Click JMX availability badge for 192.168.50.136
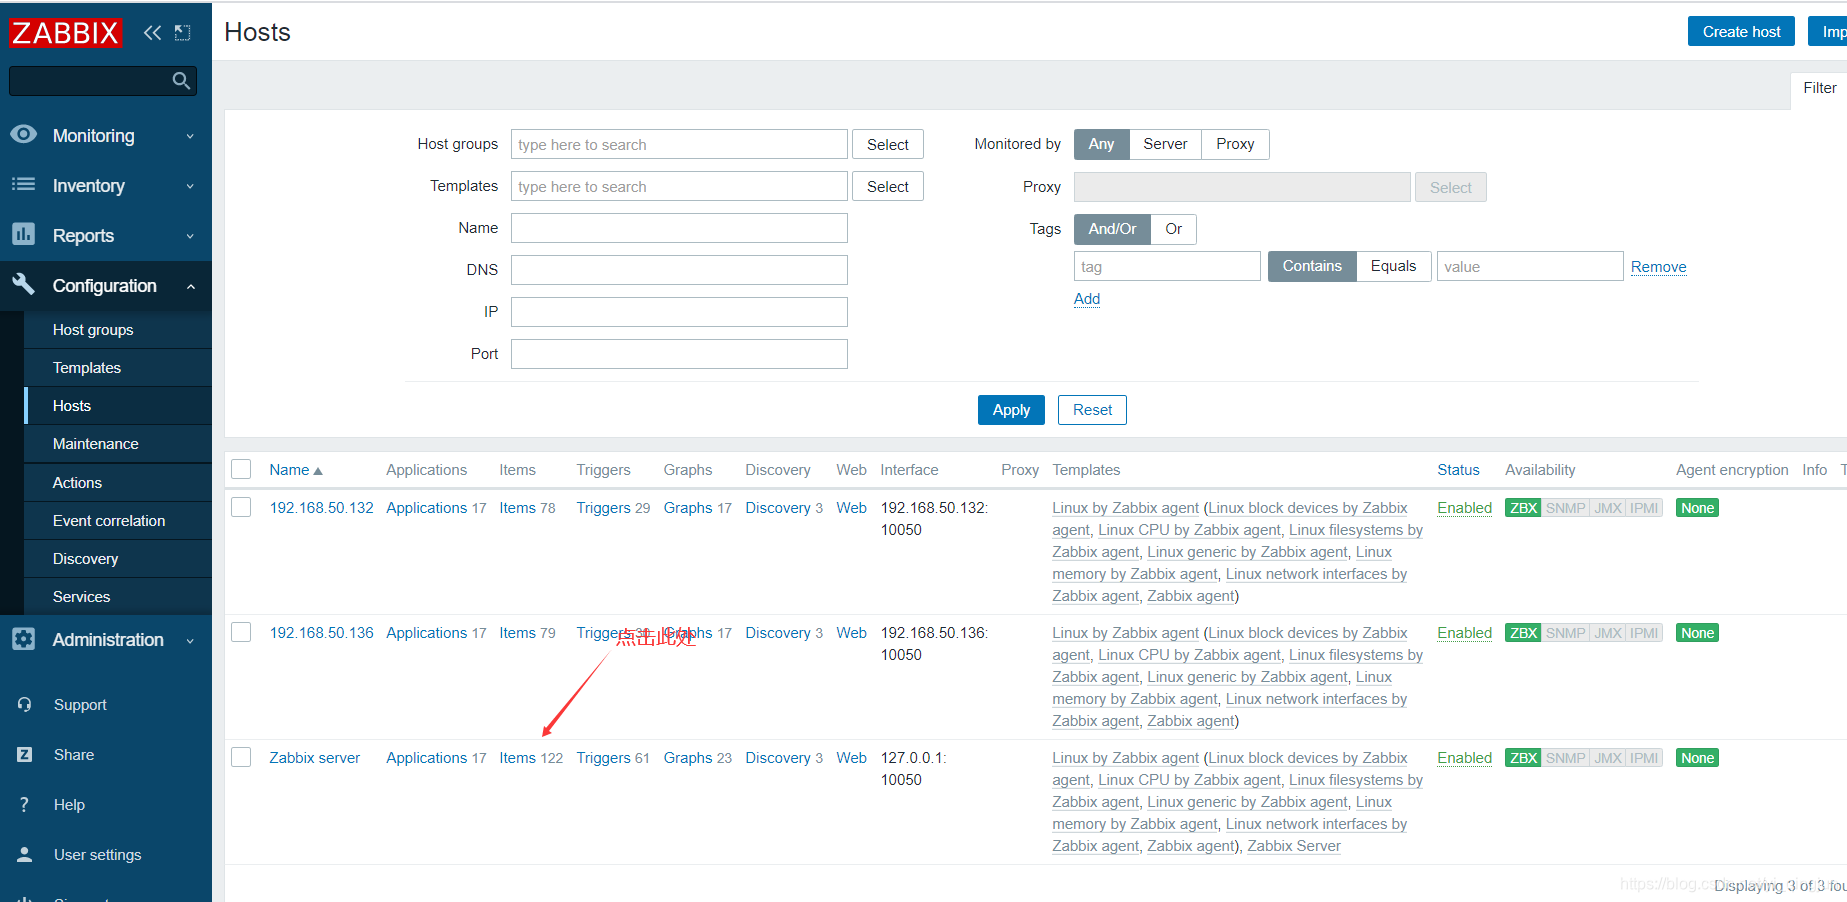The height and width of the screenshot is (902, 1847). tap(1608, 633)
